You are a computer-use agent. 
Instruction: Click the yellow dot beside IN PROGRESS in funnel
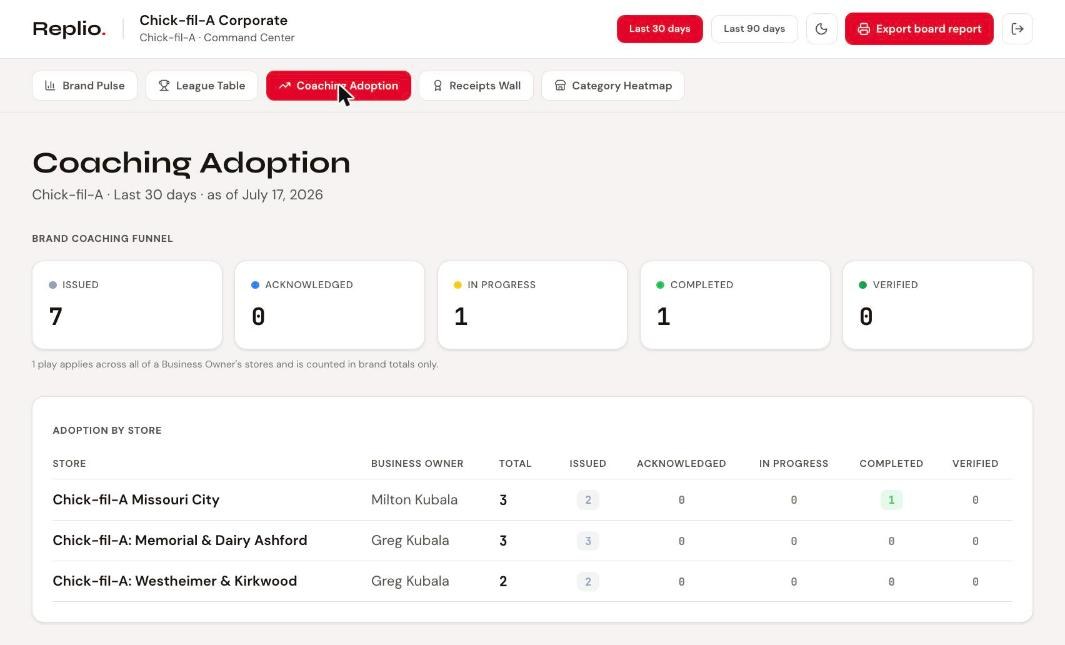[458, 285]
